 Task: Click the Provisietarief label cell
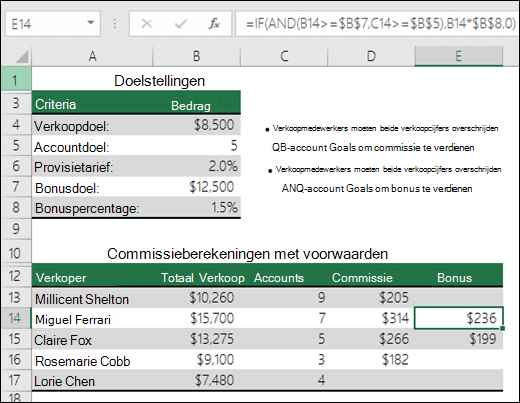pyautogui.click(x=92, y=167)
